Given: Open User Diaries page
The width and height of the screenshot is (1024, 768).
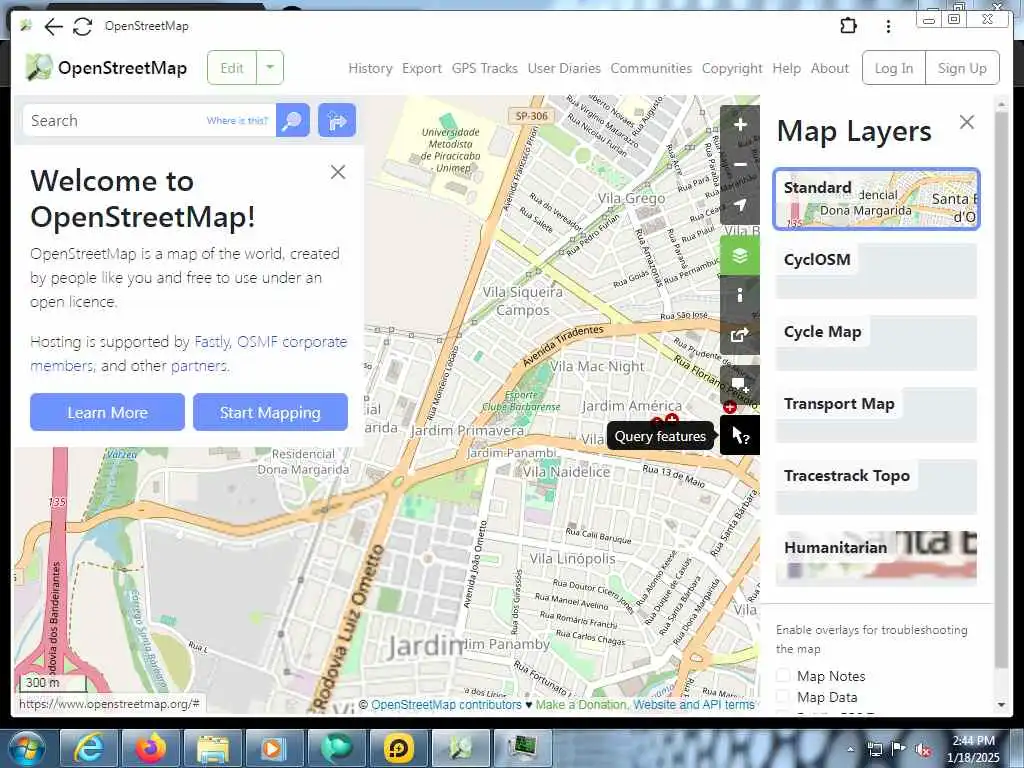Looking at the screenshot, I should pos(564,68).
